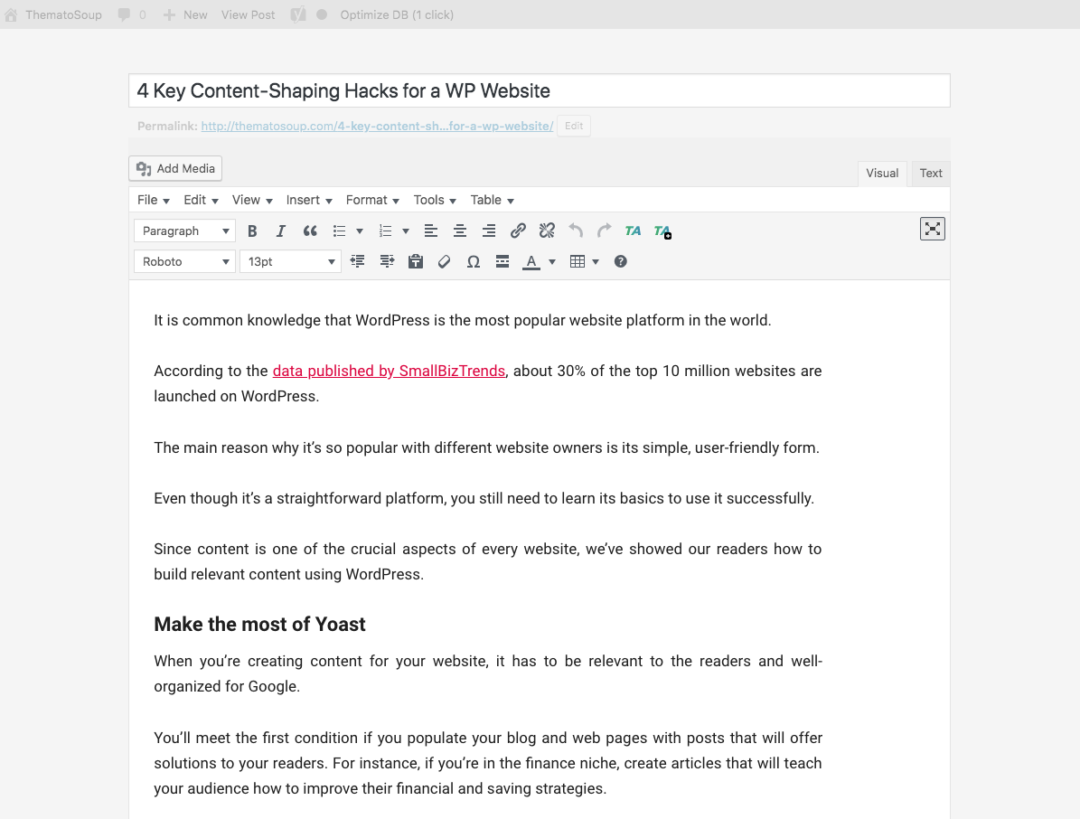Viewport: 1080px width, 819px height.
Task: Toggle blockquote formatting
Action: (310, 231)
